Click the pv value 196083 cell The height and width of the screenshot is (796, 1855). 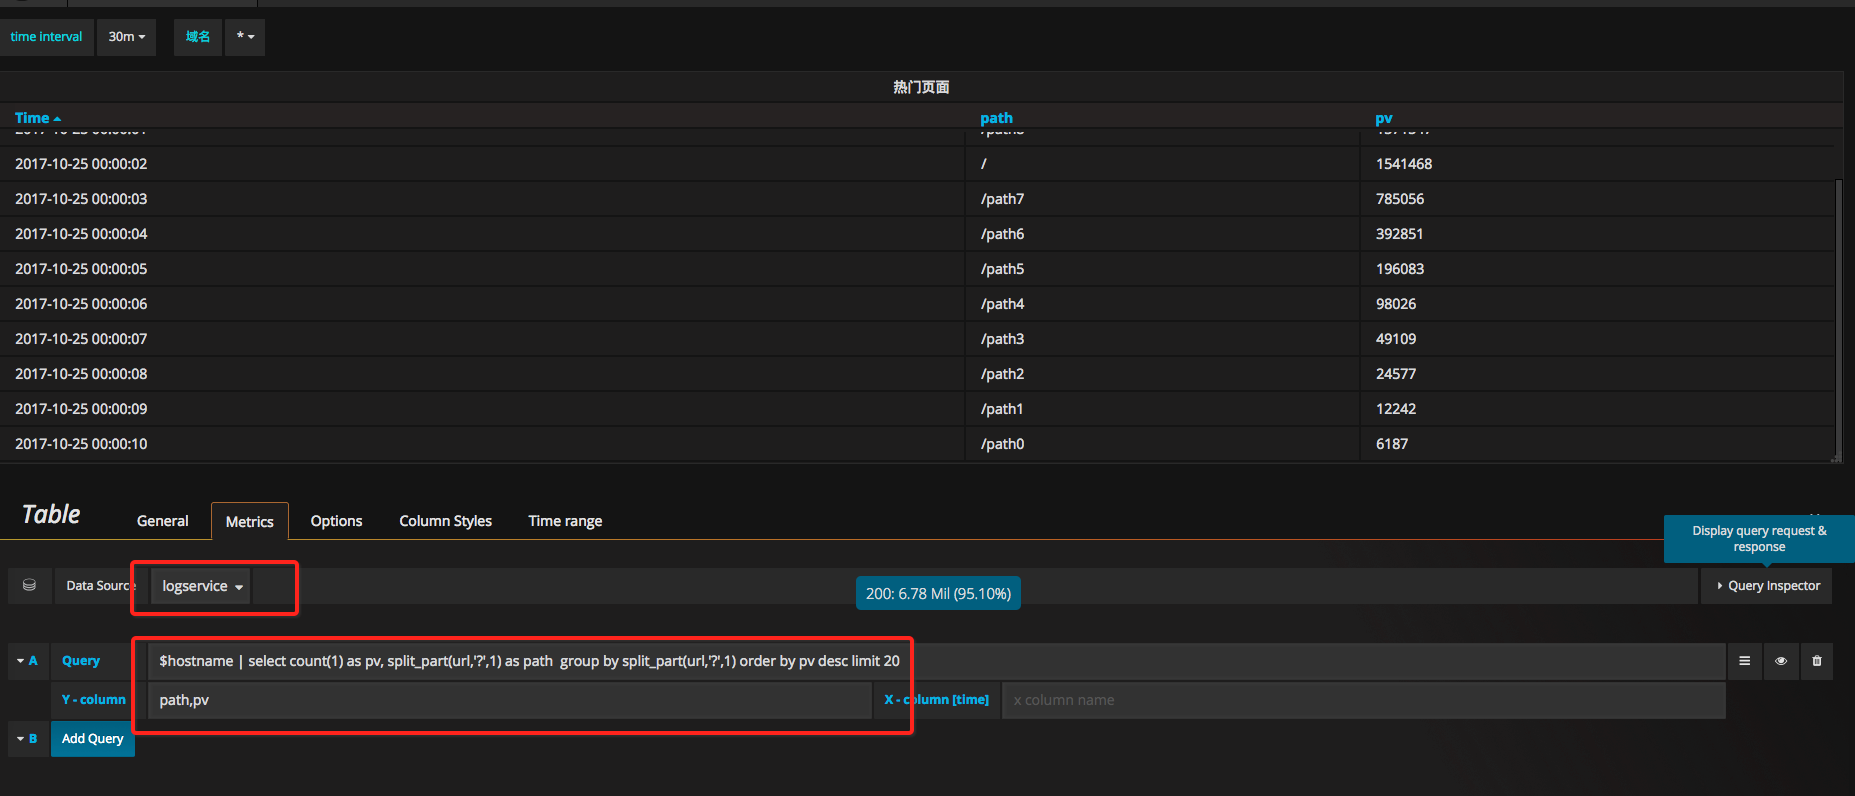pyautogui.click(x=1400, y=269)
